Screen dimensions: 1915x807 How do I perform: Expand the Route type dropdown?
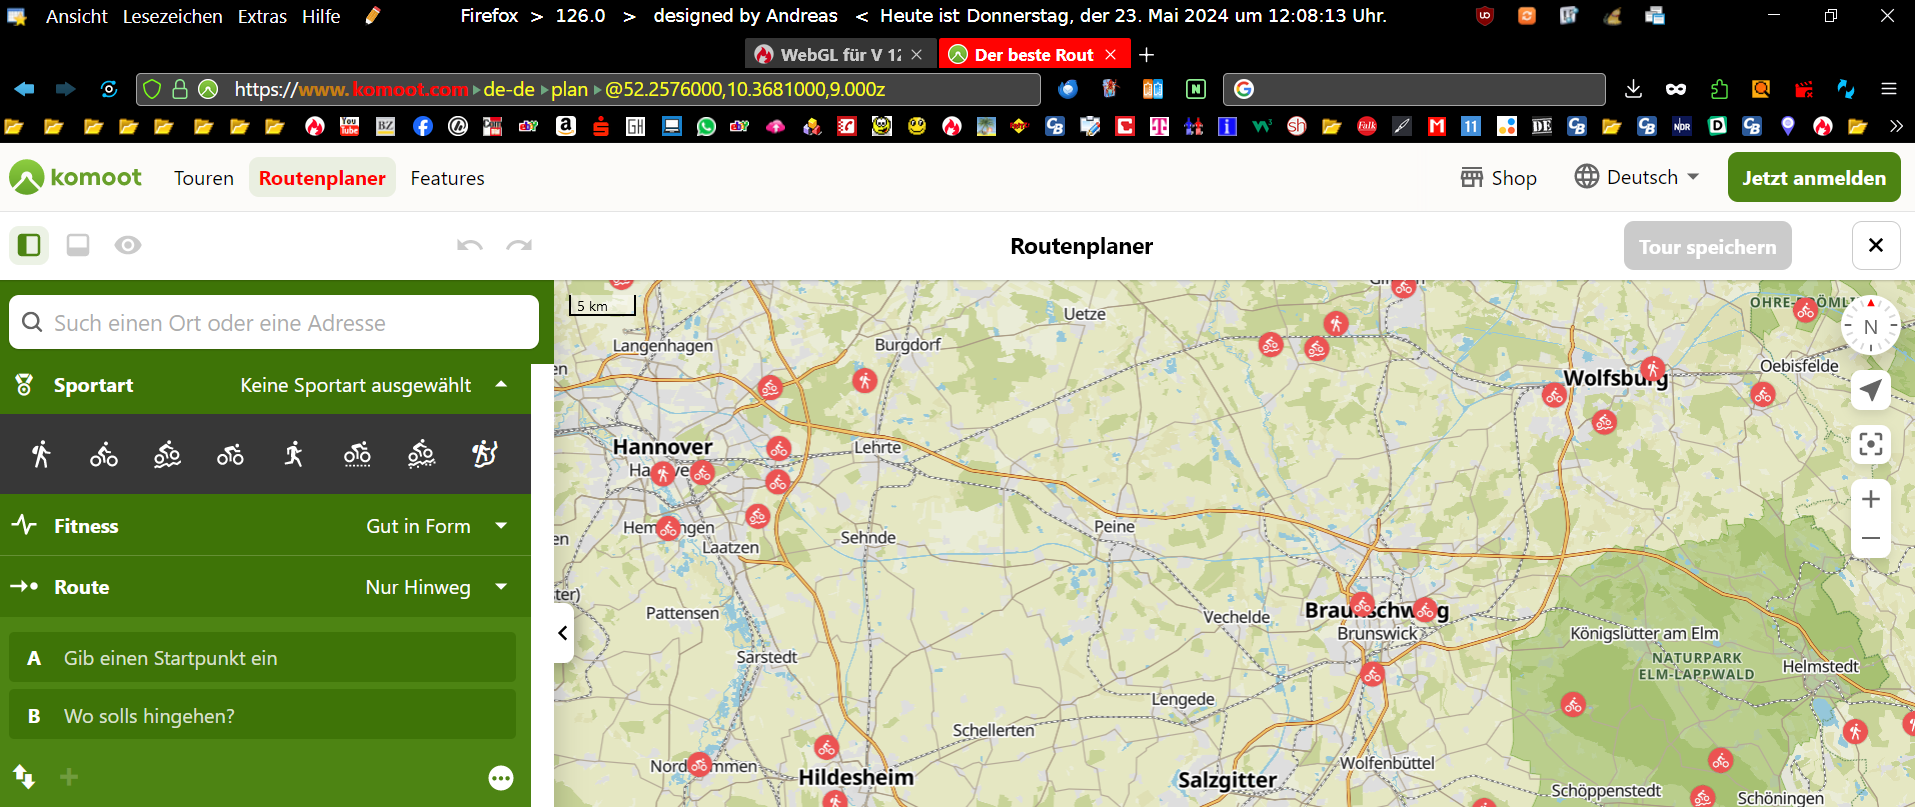pyautogui.click(x=501, y=587)
